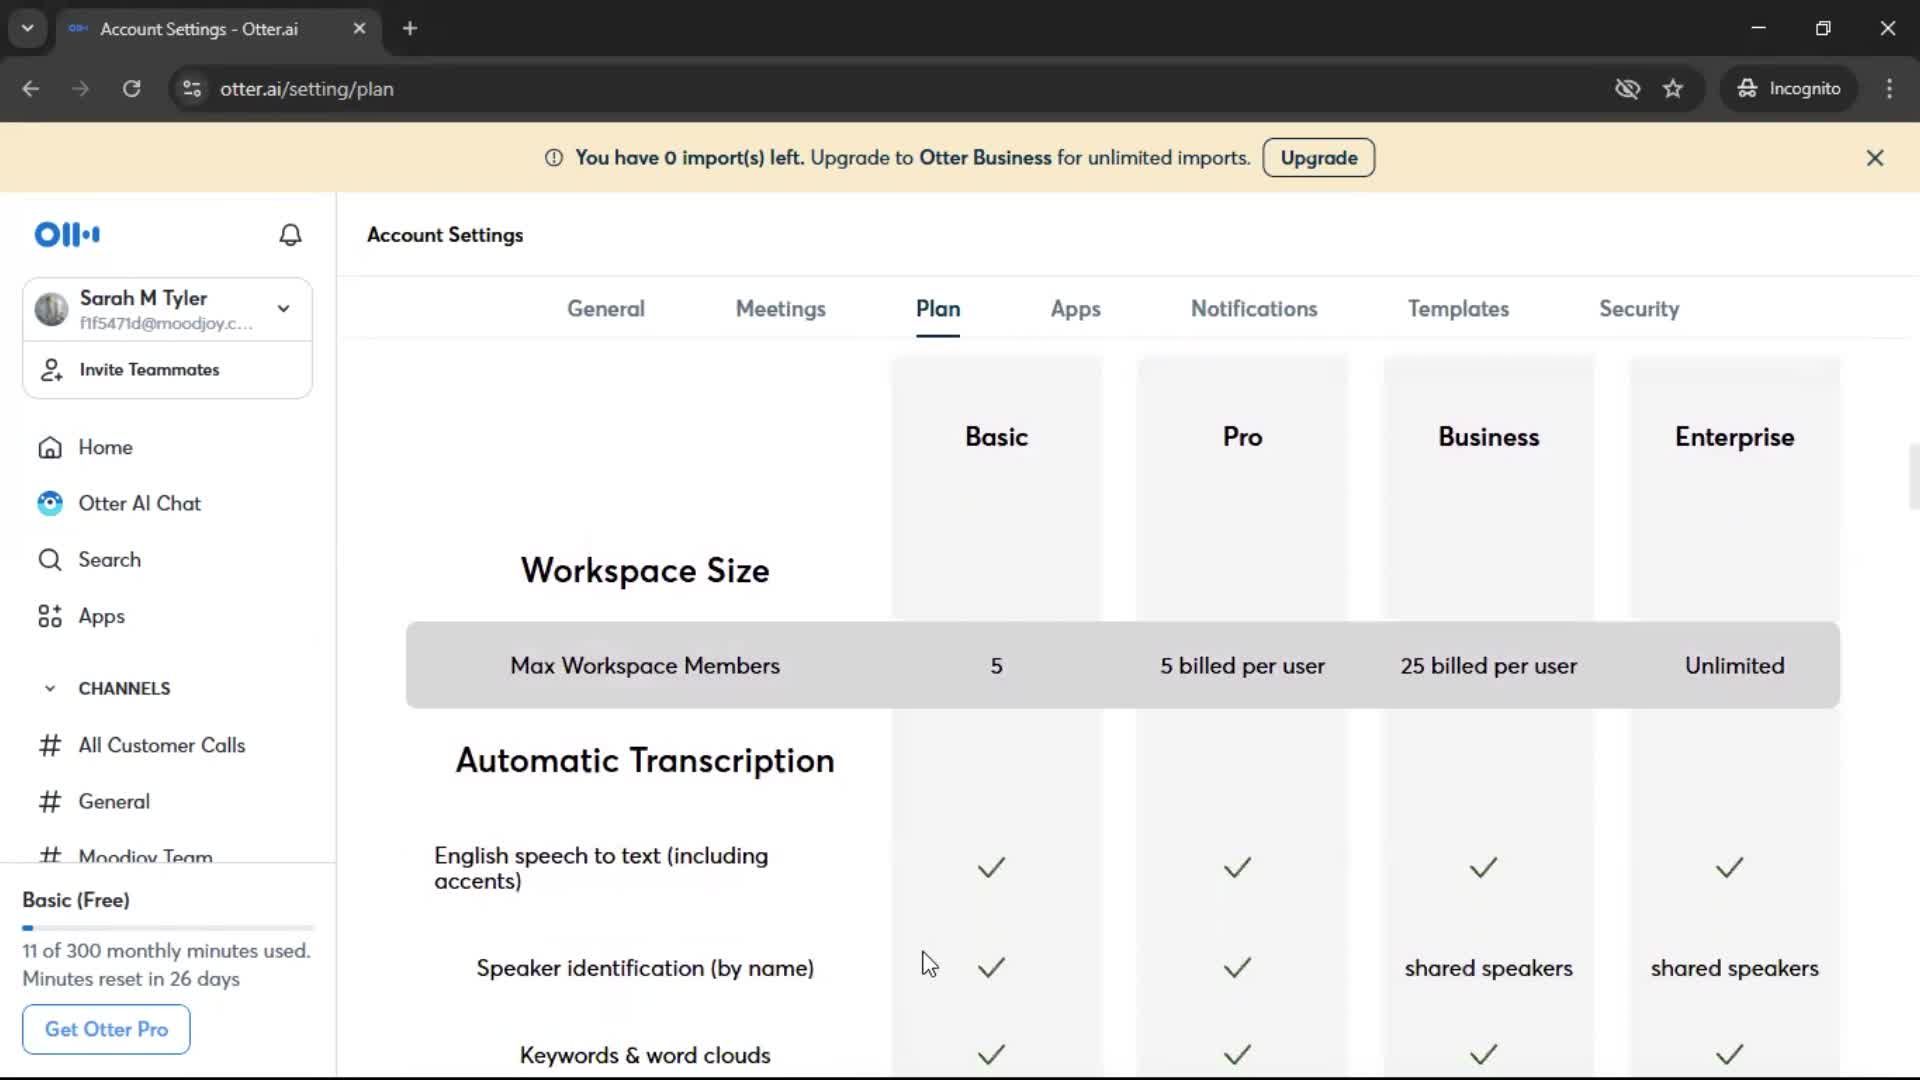Click Max Workspace Members row label

click(x=645, y=666)
